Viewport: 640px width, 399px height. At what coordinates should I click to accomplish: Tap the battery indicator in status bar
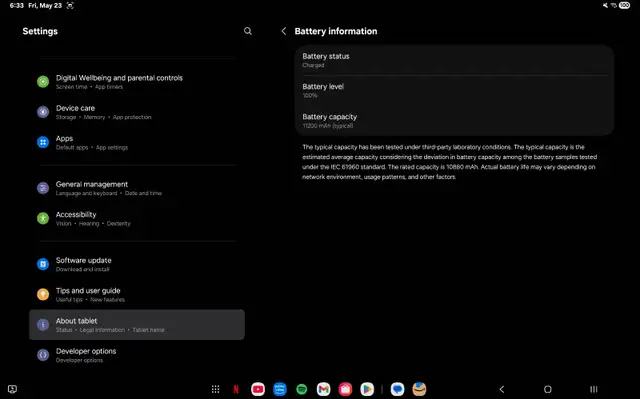(x=624, y=5)
